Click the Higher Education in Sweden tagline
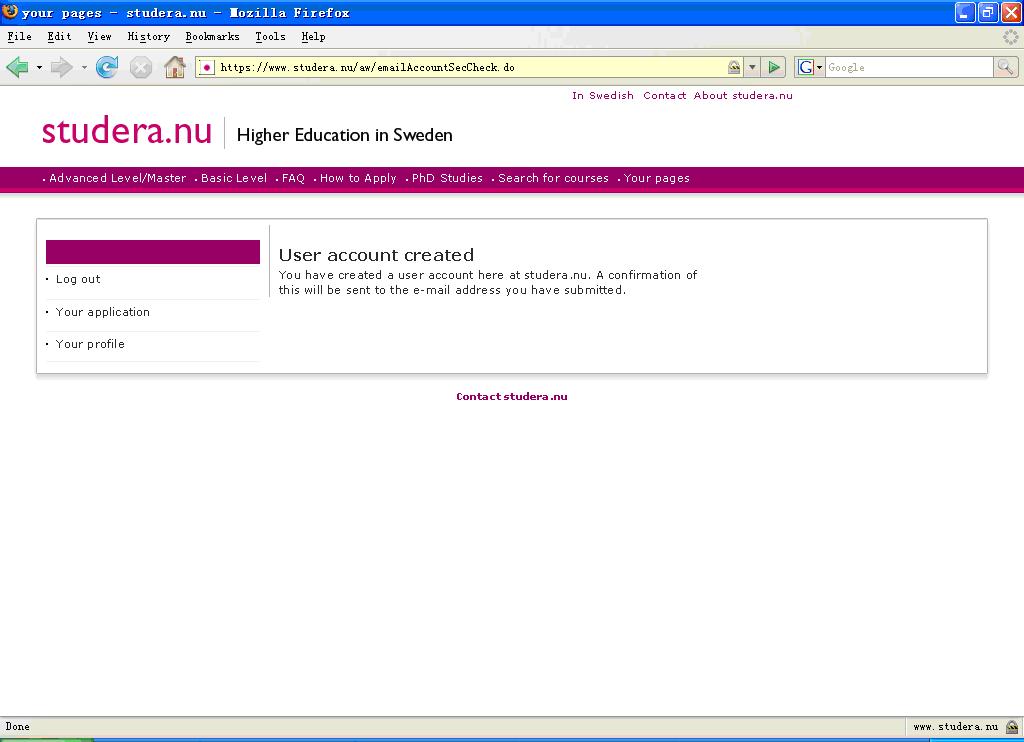 (x=345, y=135)
